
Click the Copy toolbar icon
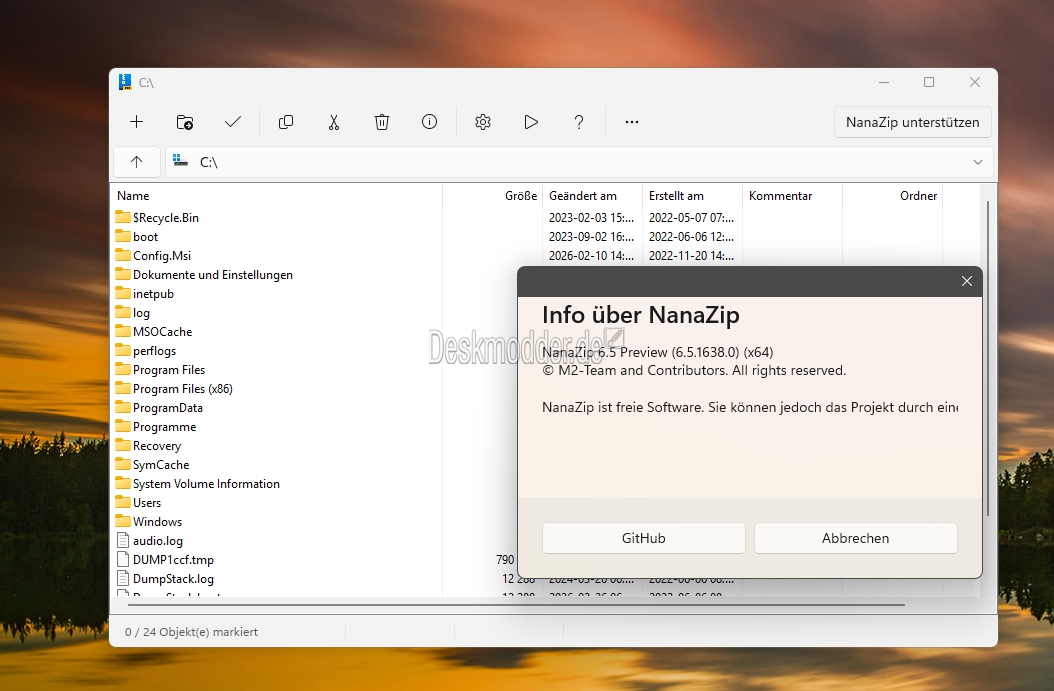pos(286,122)
